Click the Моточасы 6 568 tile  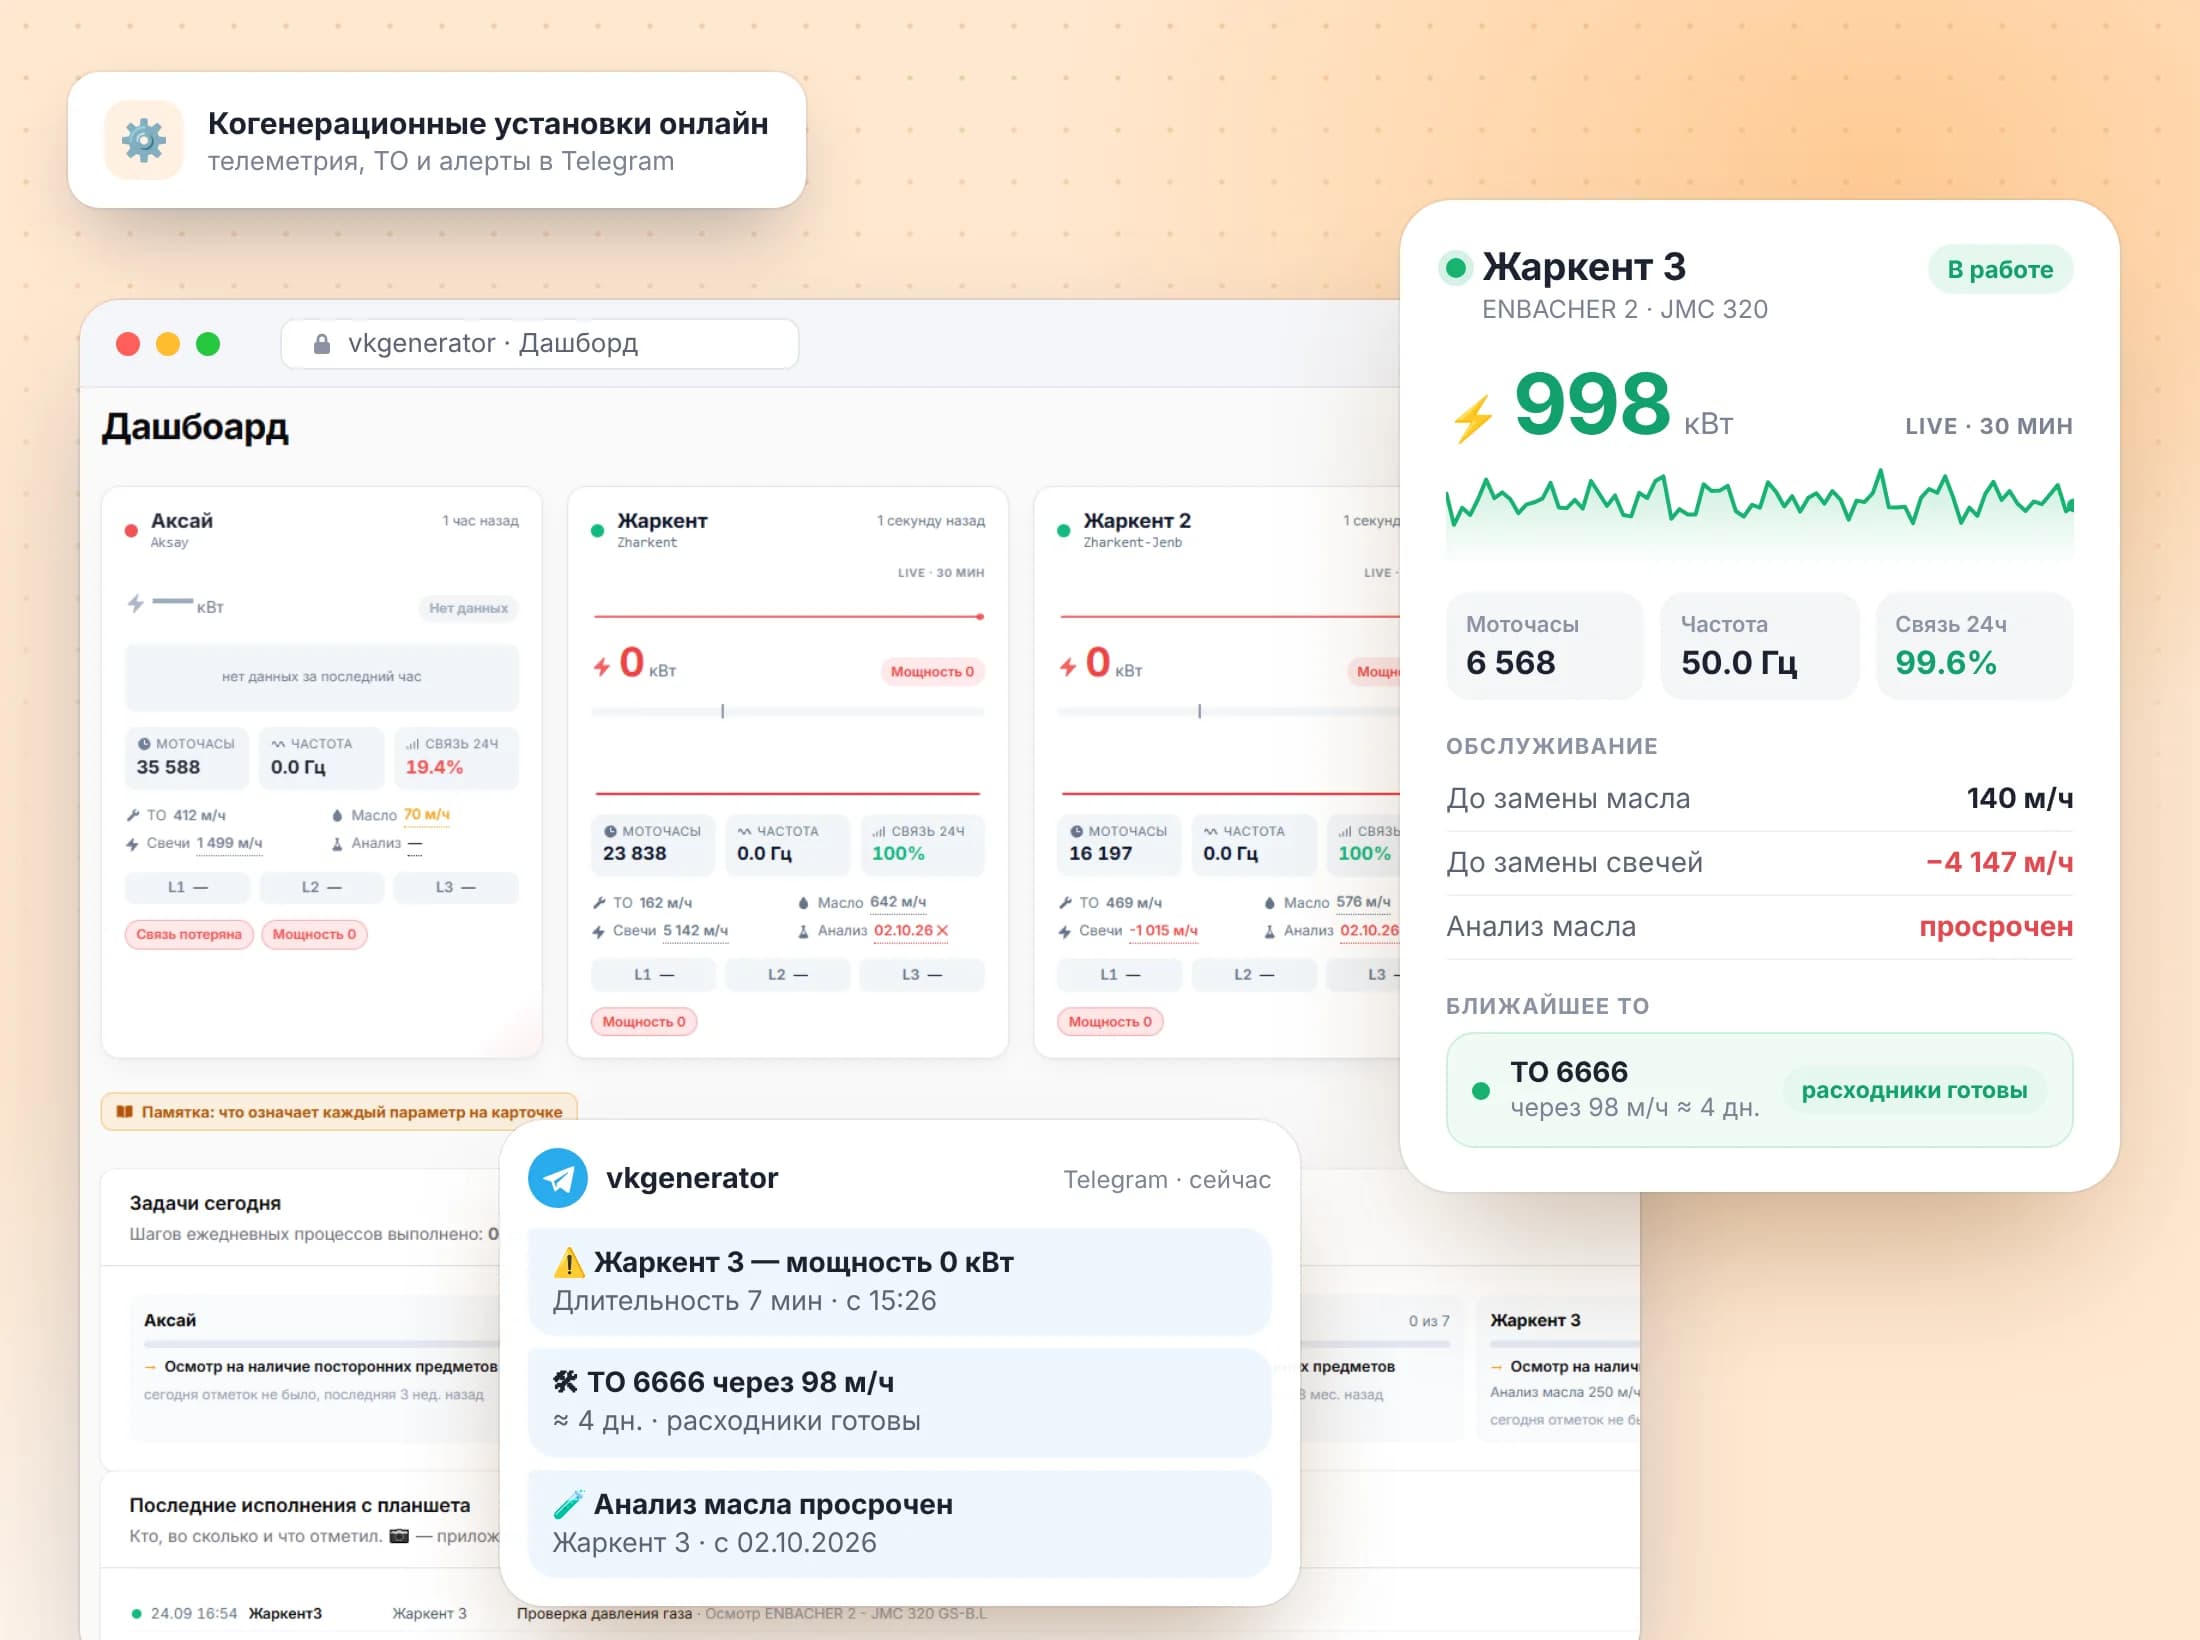pyautogui.click(x=1544, y=645)
